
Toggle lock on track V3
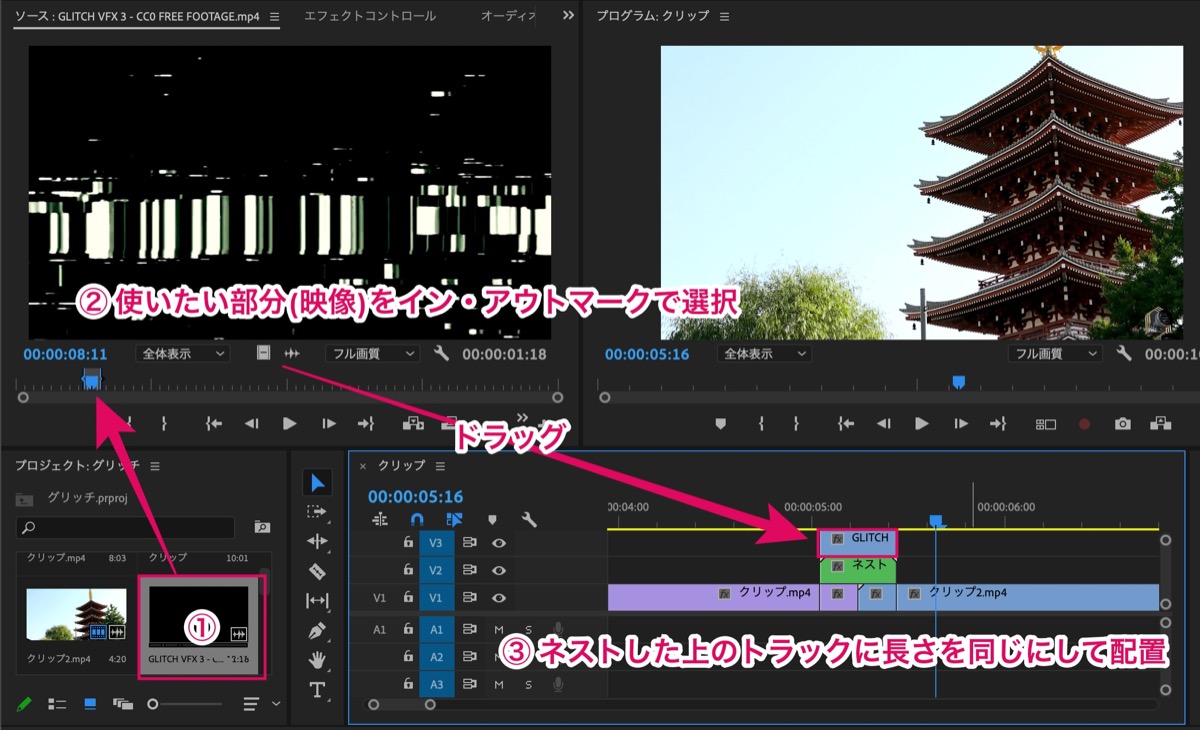408,542
